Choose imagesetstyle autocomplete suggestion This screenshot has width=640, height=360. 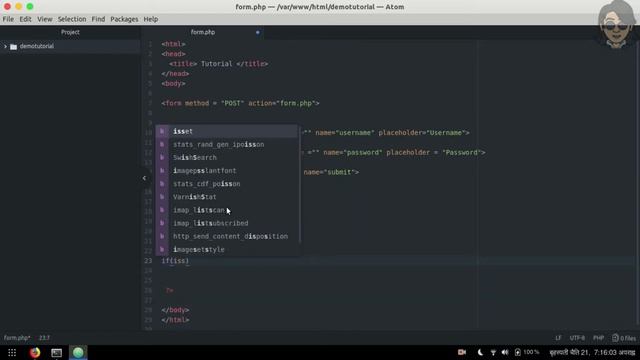point(227,249)
